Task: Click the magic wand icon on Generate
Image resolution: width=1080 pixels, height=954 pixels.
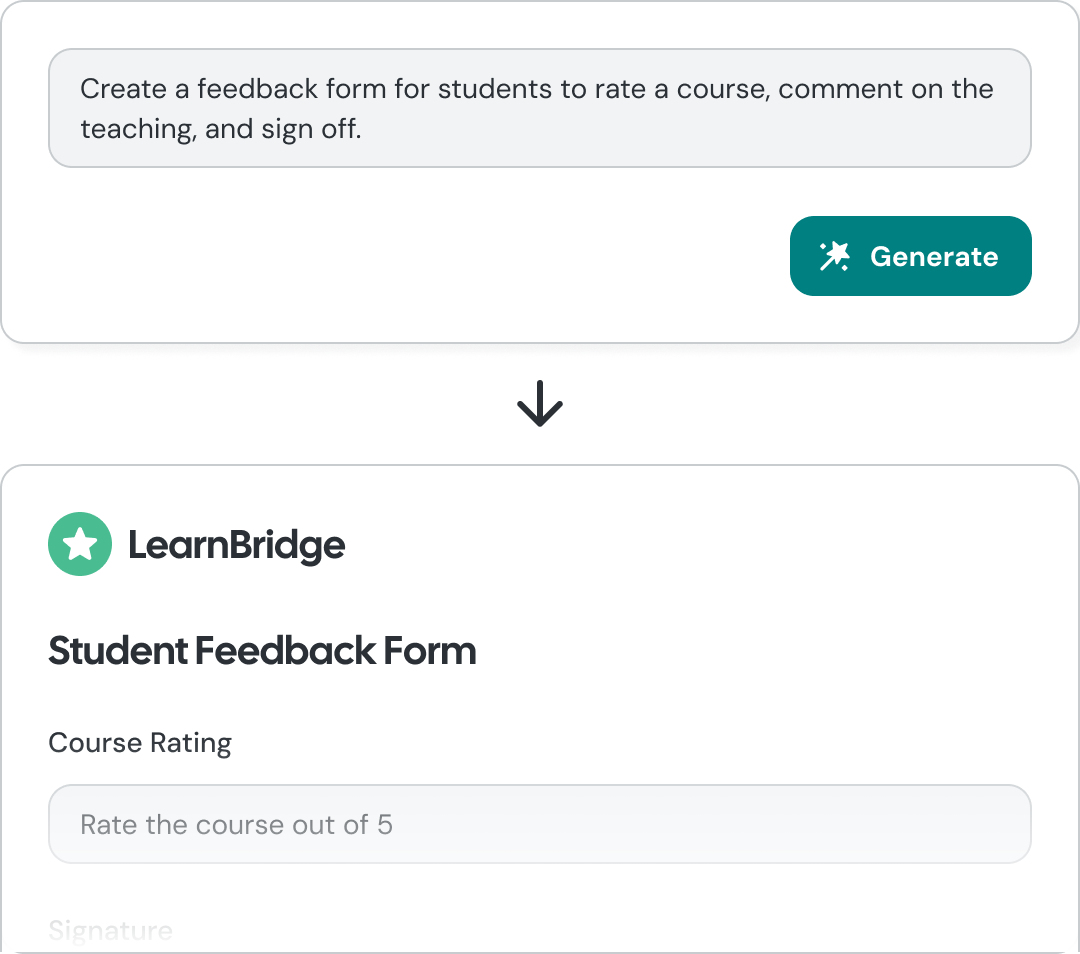Action: tap(834, 256)
